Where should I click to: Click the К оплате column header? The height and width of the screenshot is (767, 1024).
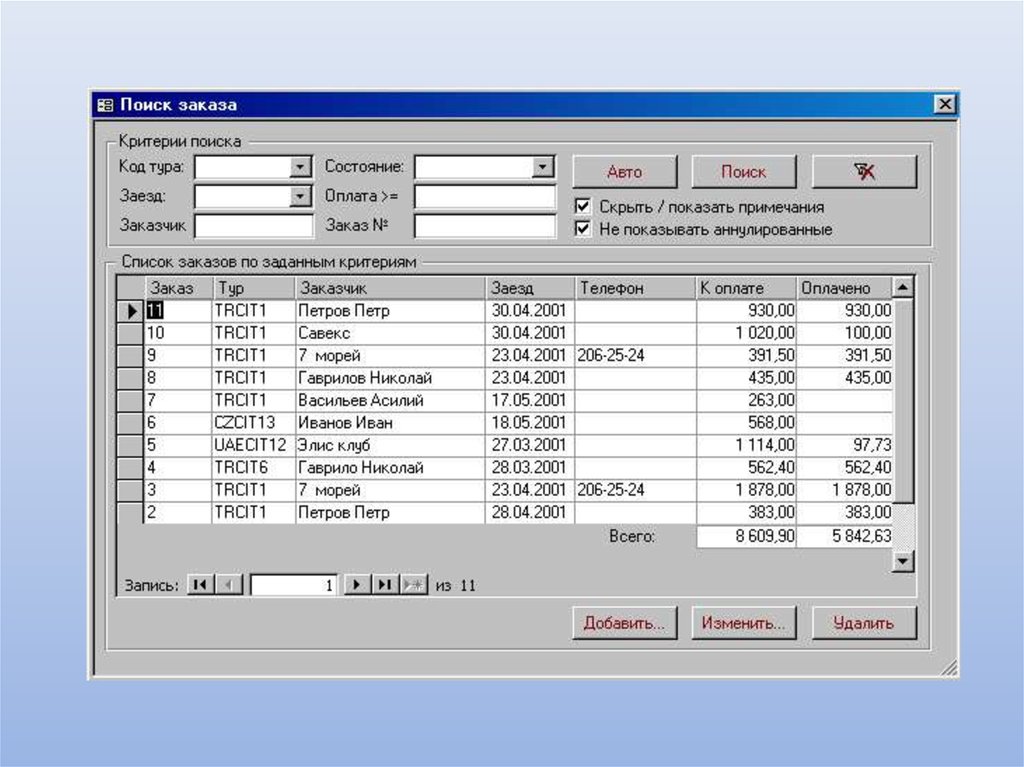745,288
